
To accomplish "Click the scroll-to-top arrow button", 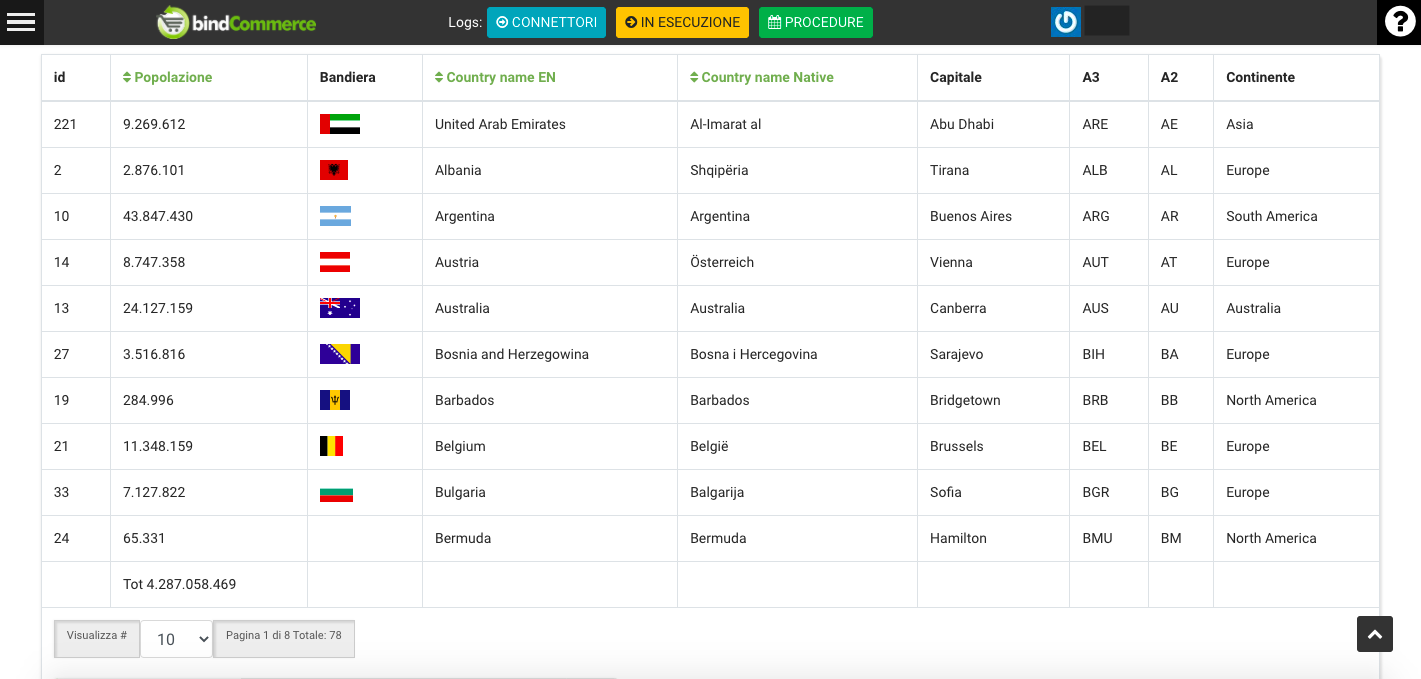I will tap(1374, 634).
